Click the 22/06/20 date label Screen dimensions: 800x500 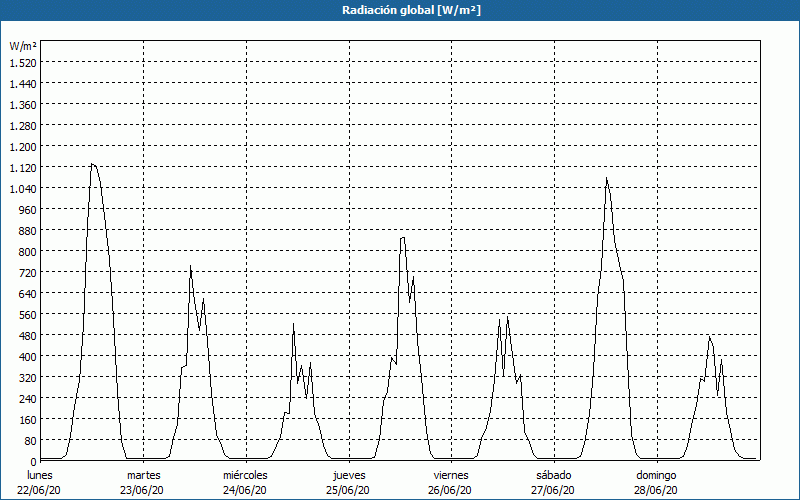coord(39,490)
